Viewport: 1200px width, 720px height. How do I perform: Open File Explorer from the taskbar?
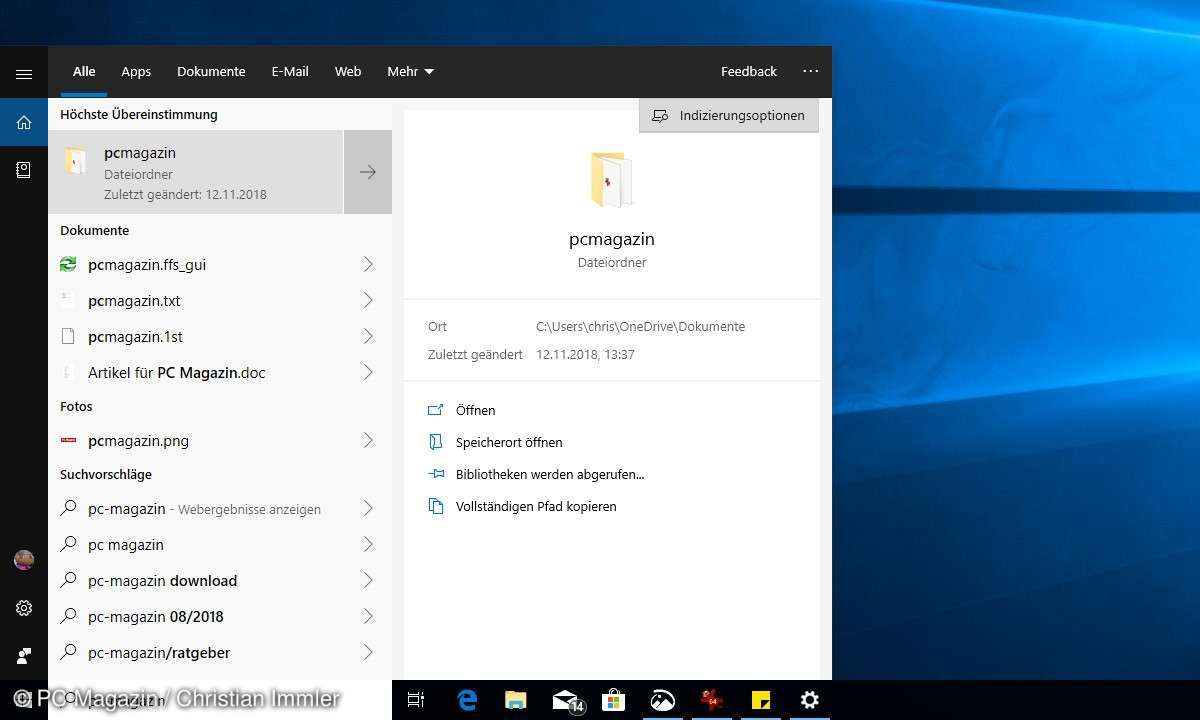516,700
